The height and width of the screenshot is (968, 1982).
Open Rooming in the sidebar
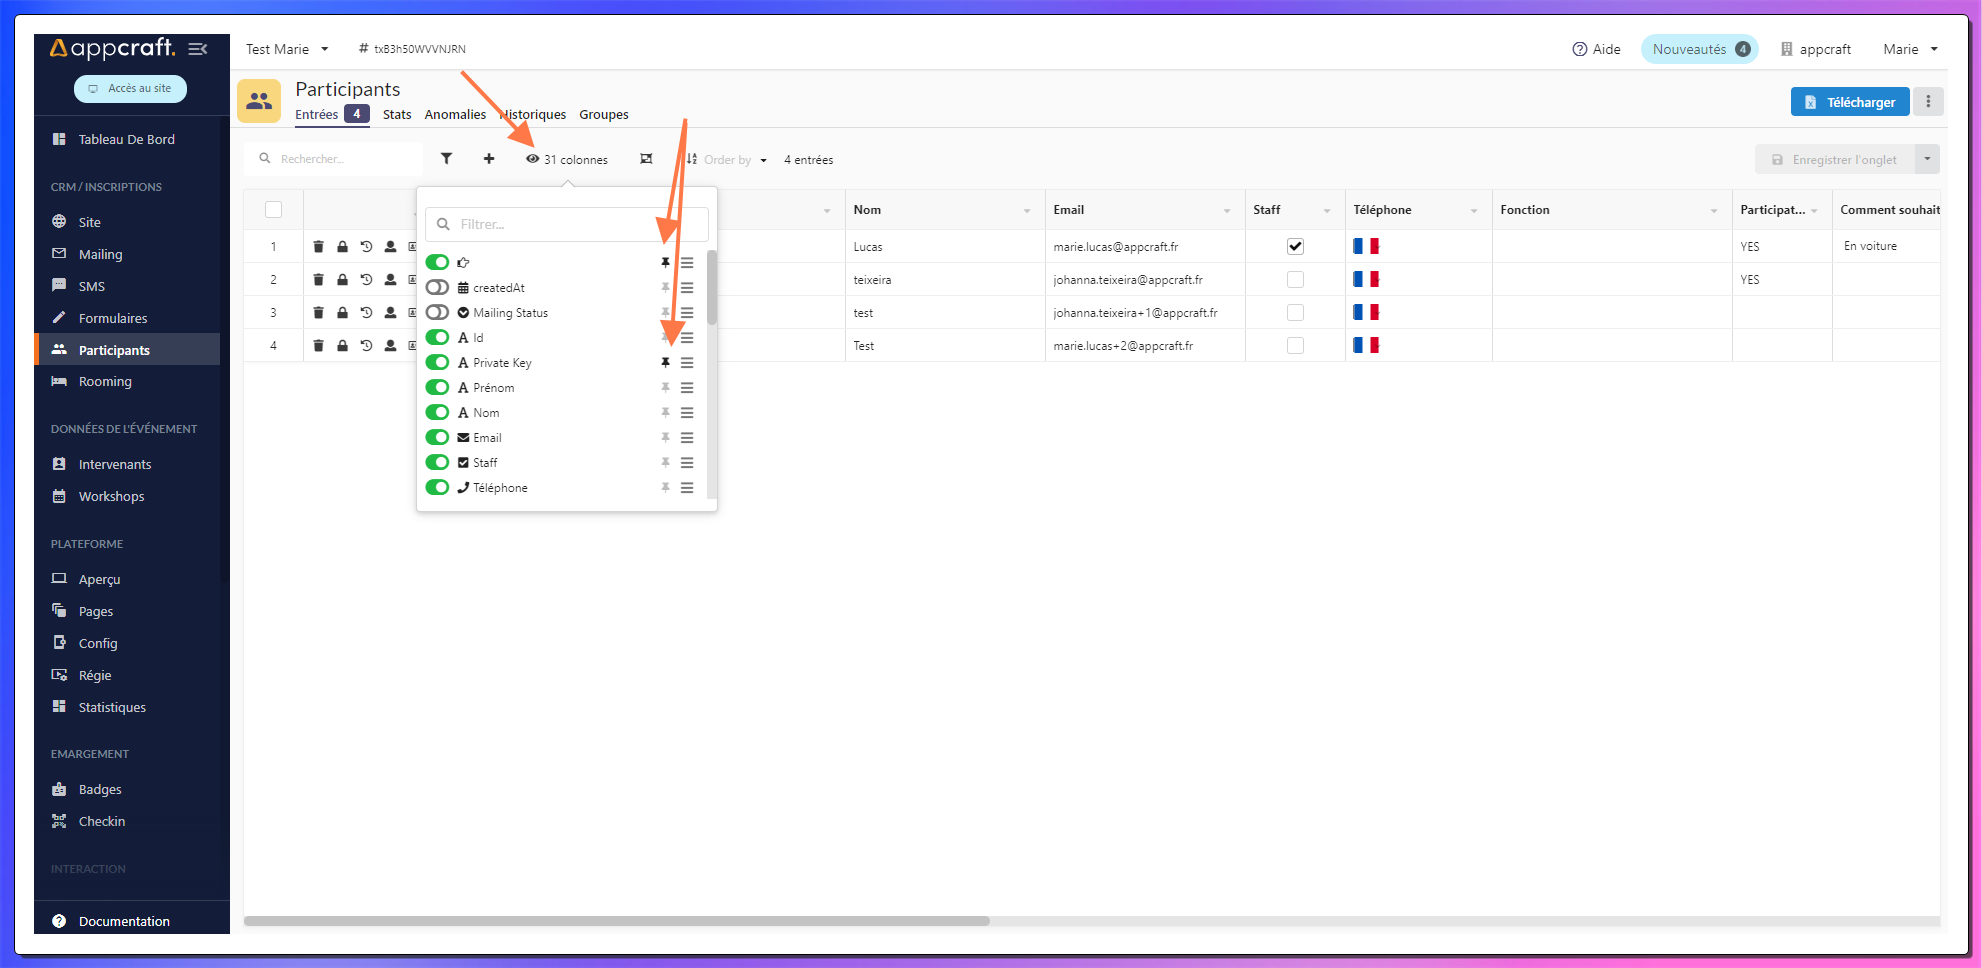[x=105, y=382]
